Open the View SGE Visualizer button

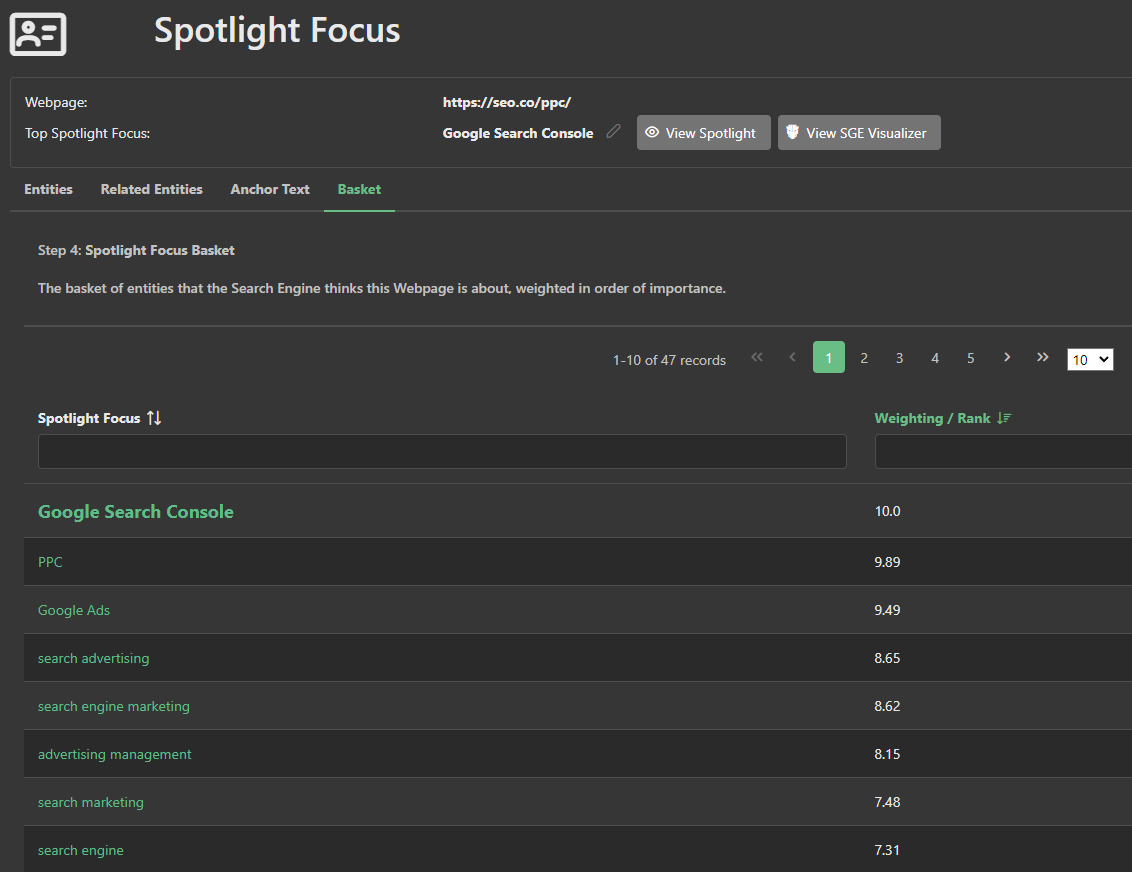click(x=859, y=133)
